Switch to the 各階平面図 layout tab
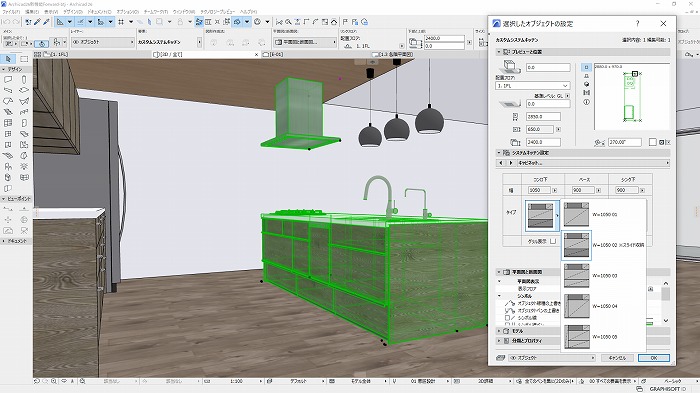Screen dimensions: 700x393 tap(393, 54)
